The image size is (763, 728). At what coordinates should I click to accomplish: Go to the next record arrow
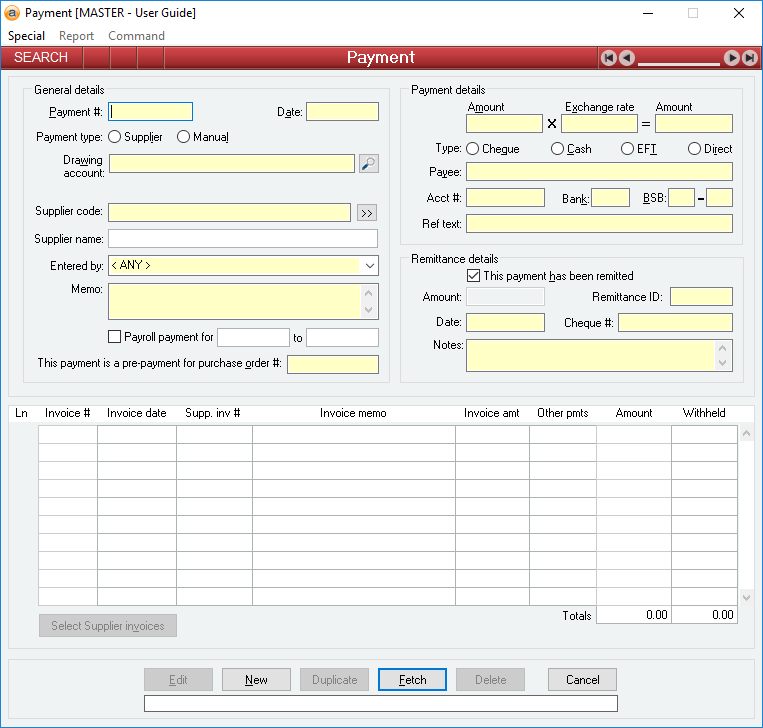click(732, 58)
